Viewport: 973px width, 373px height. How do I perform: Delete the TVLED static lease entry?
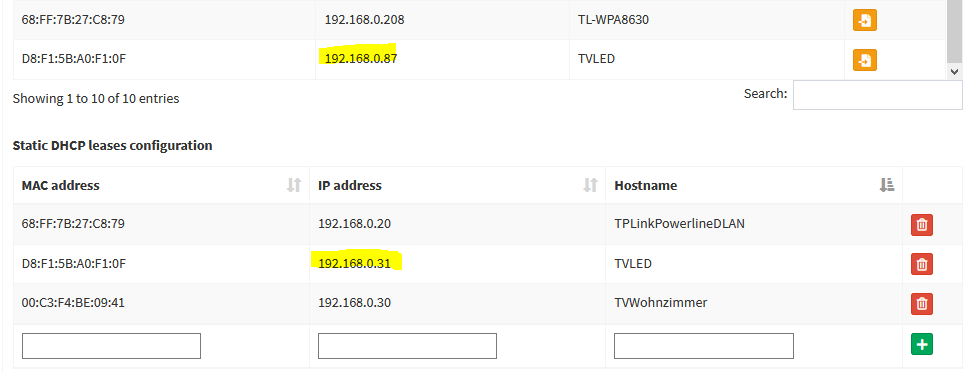(x=921, y=264)
